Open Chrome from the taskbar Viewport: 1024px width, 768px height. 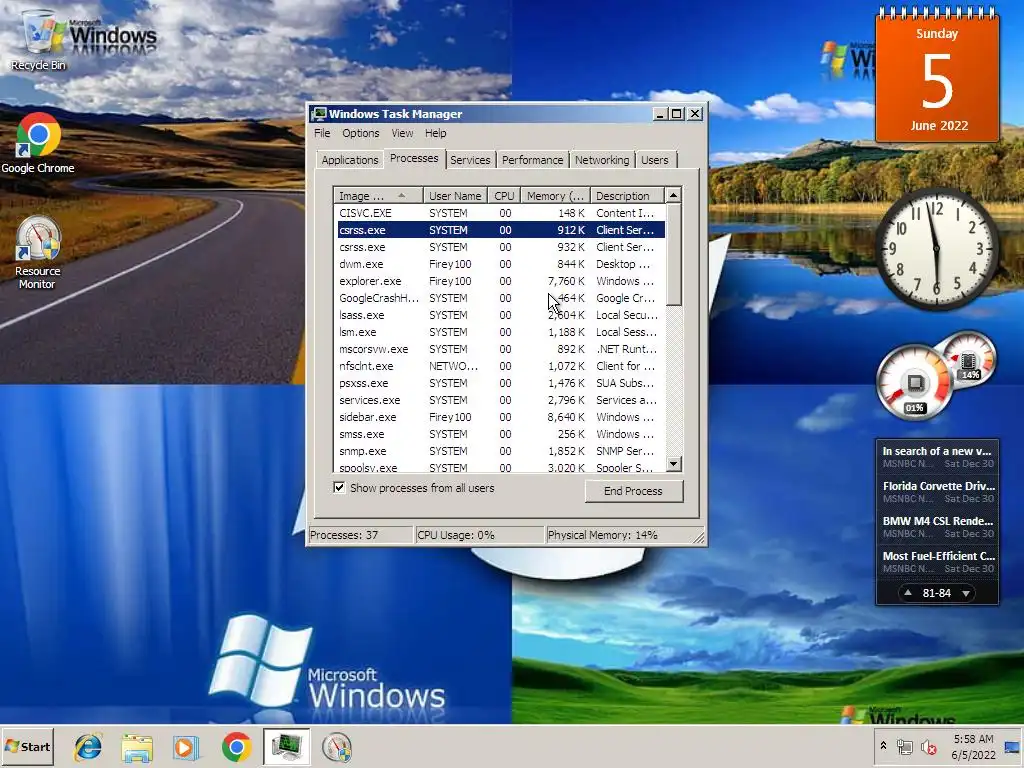[236, 747]
